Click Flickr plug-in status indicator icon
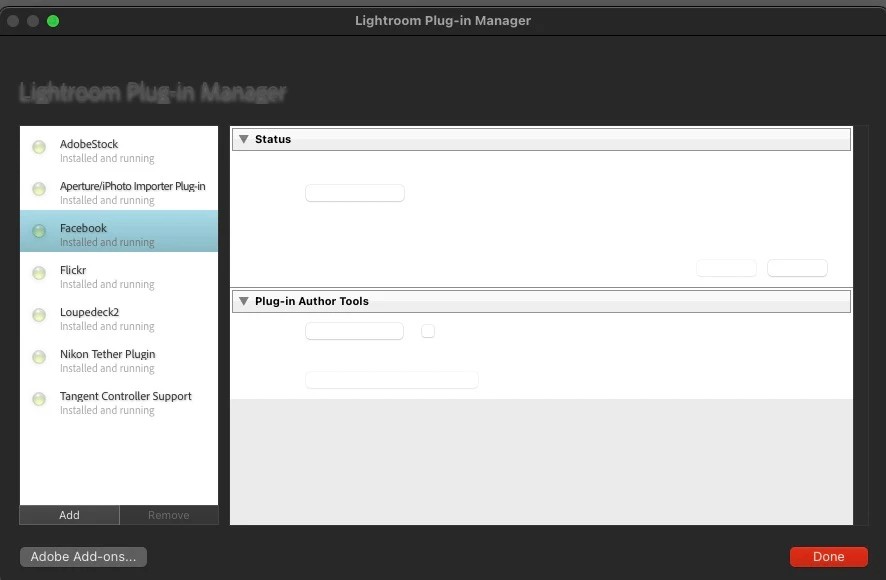Screen dimensions: 886x580 [x=39, y=273]
